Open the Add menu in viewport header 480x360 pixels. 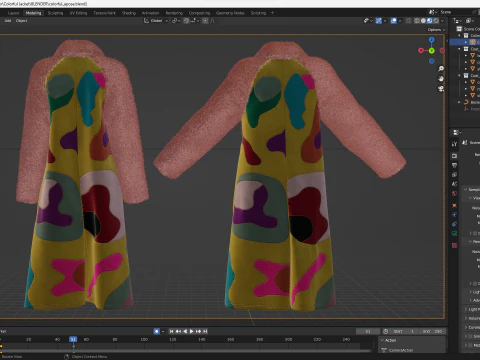click(x=8, y=21)
